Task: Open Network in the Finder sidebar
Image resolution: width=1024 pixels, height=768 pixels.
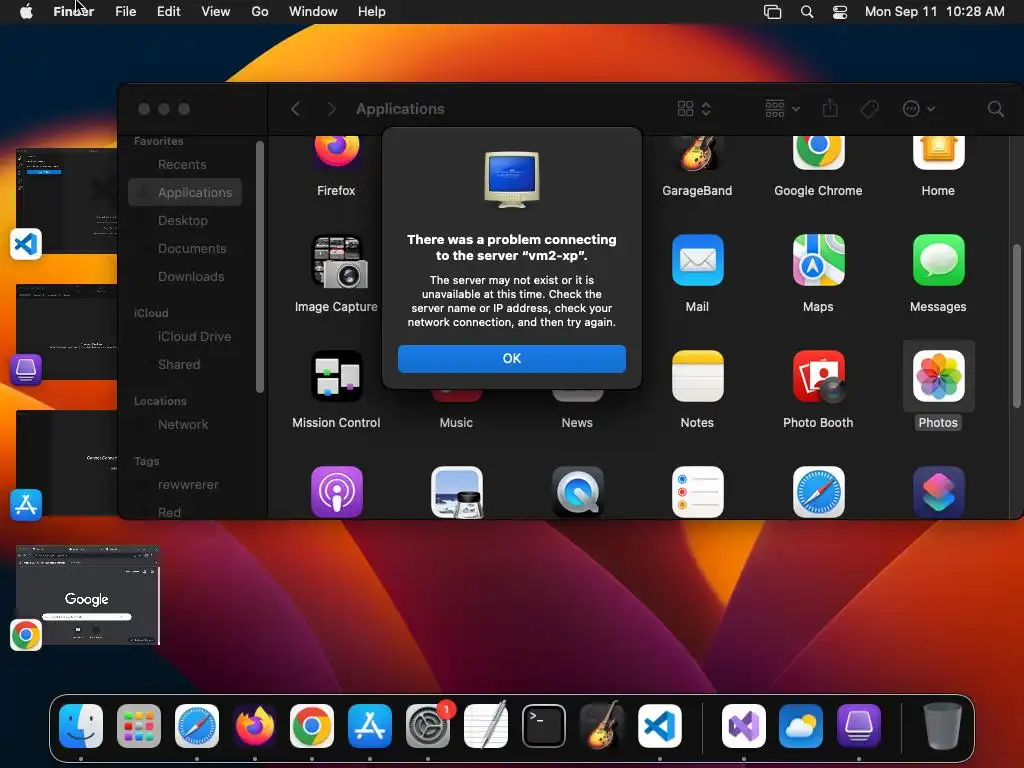Action: 185,424
